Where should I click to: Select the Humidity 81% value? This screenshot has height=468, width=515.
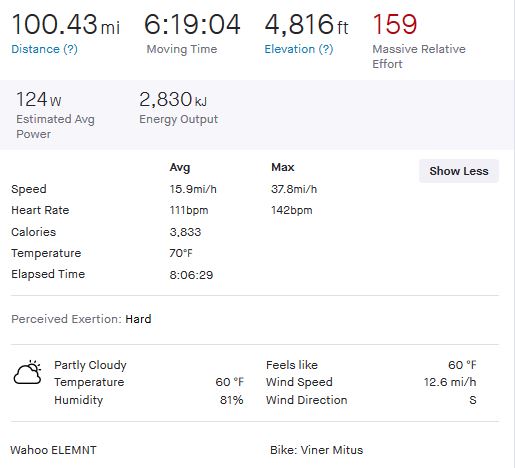[x=232, y=400]
